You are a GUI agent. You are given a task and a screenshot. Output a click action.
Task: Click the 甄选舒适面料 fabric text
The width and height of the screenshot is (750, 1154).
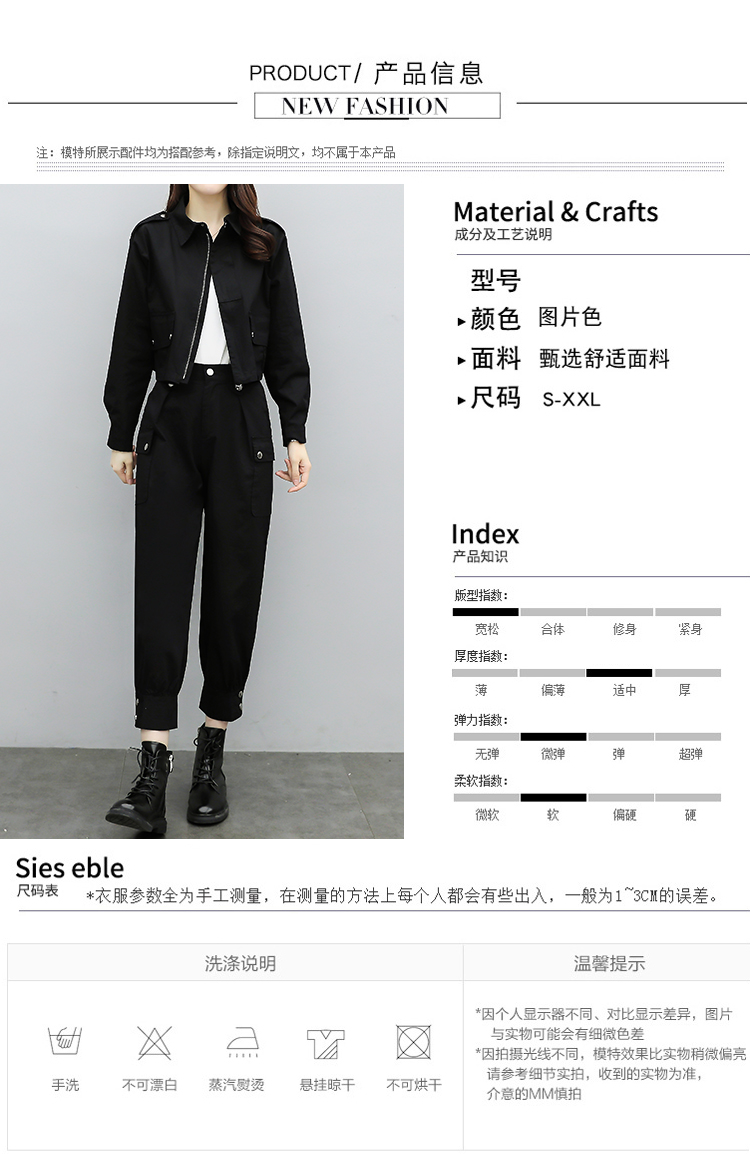click(x=604, y=359)
